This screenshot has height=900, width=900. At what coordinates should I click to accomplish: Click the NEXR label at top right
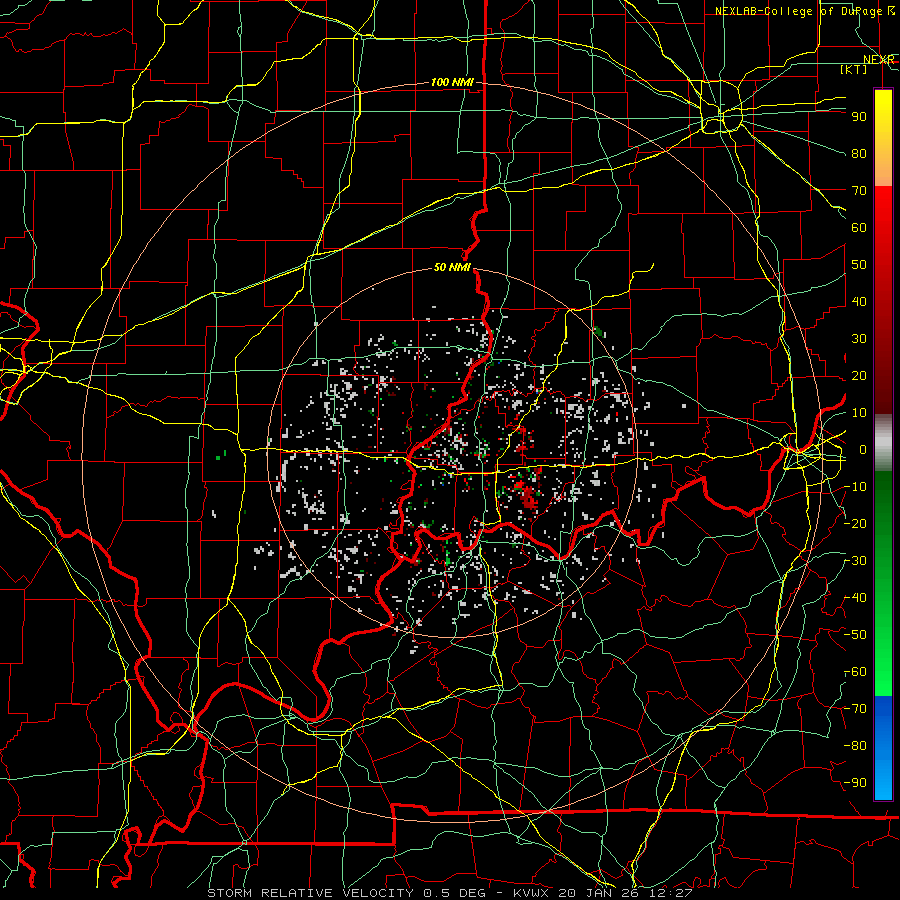(878, 60)
